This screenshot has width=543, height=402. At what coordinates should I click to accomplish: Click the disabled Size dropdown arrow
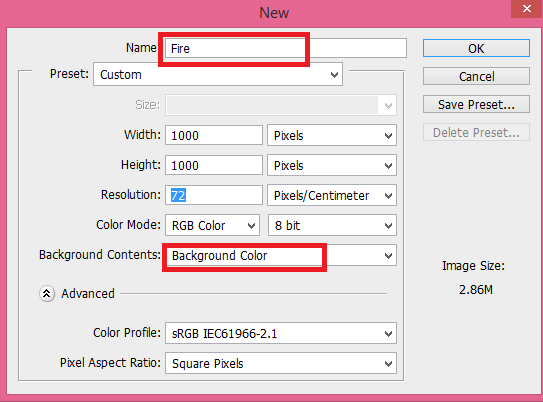pyautogui.click(x=388, y=105)
